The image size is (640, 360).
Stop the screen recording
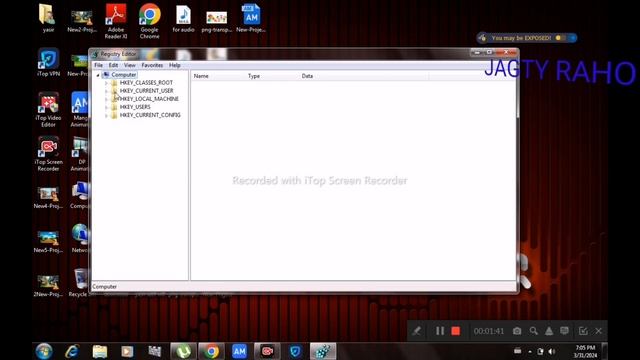[456, 331]
